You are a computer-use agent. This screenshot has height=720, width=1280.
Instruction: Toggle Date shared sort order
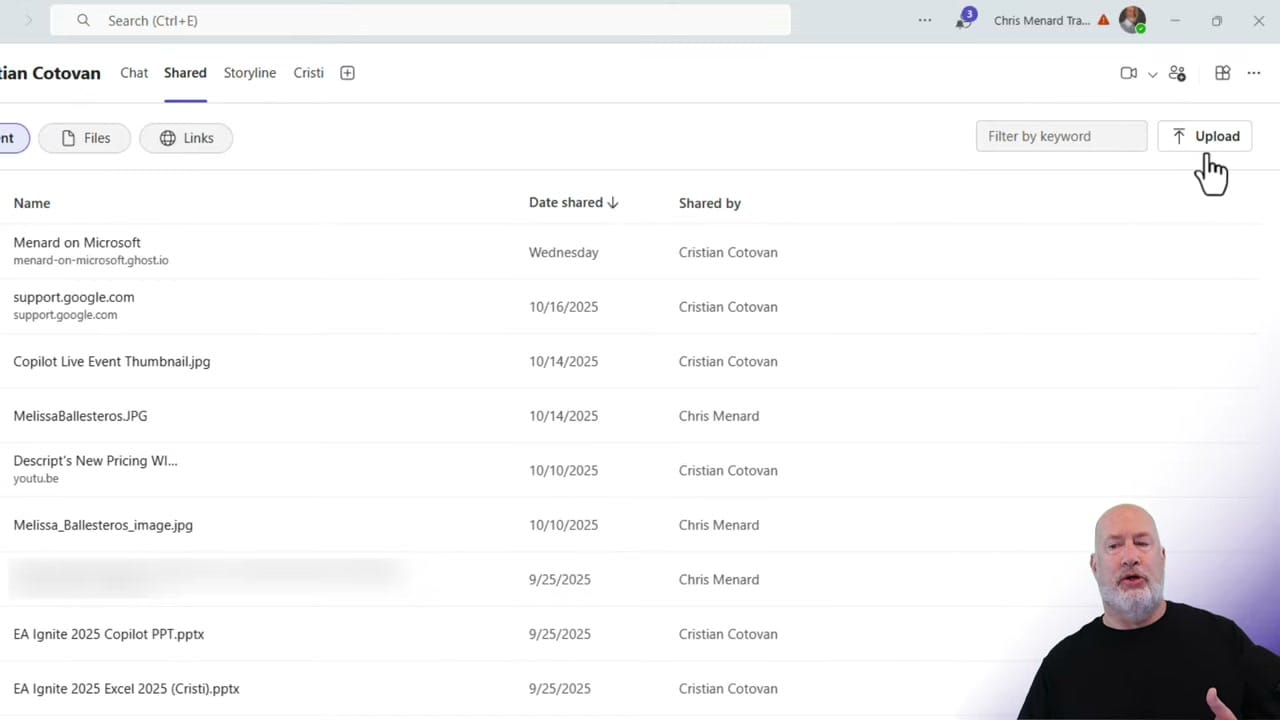point(573,202)
